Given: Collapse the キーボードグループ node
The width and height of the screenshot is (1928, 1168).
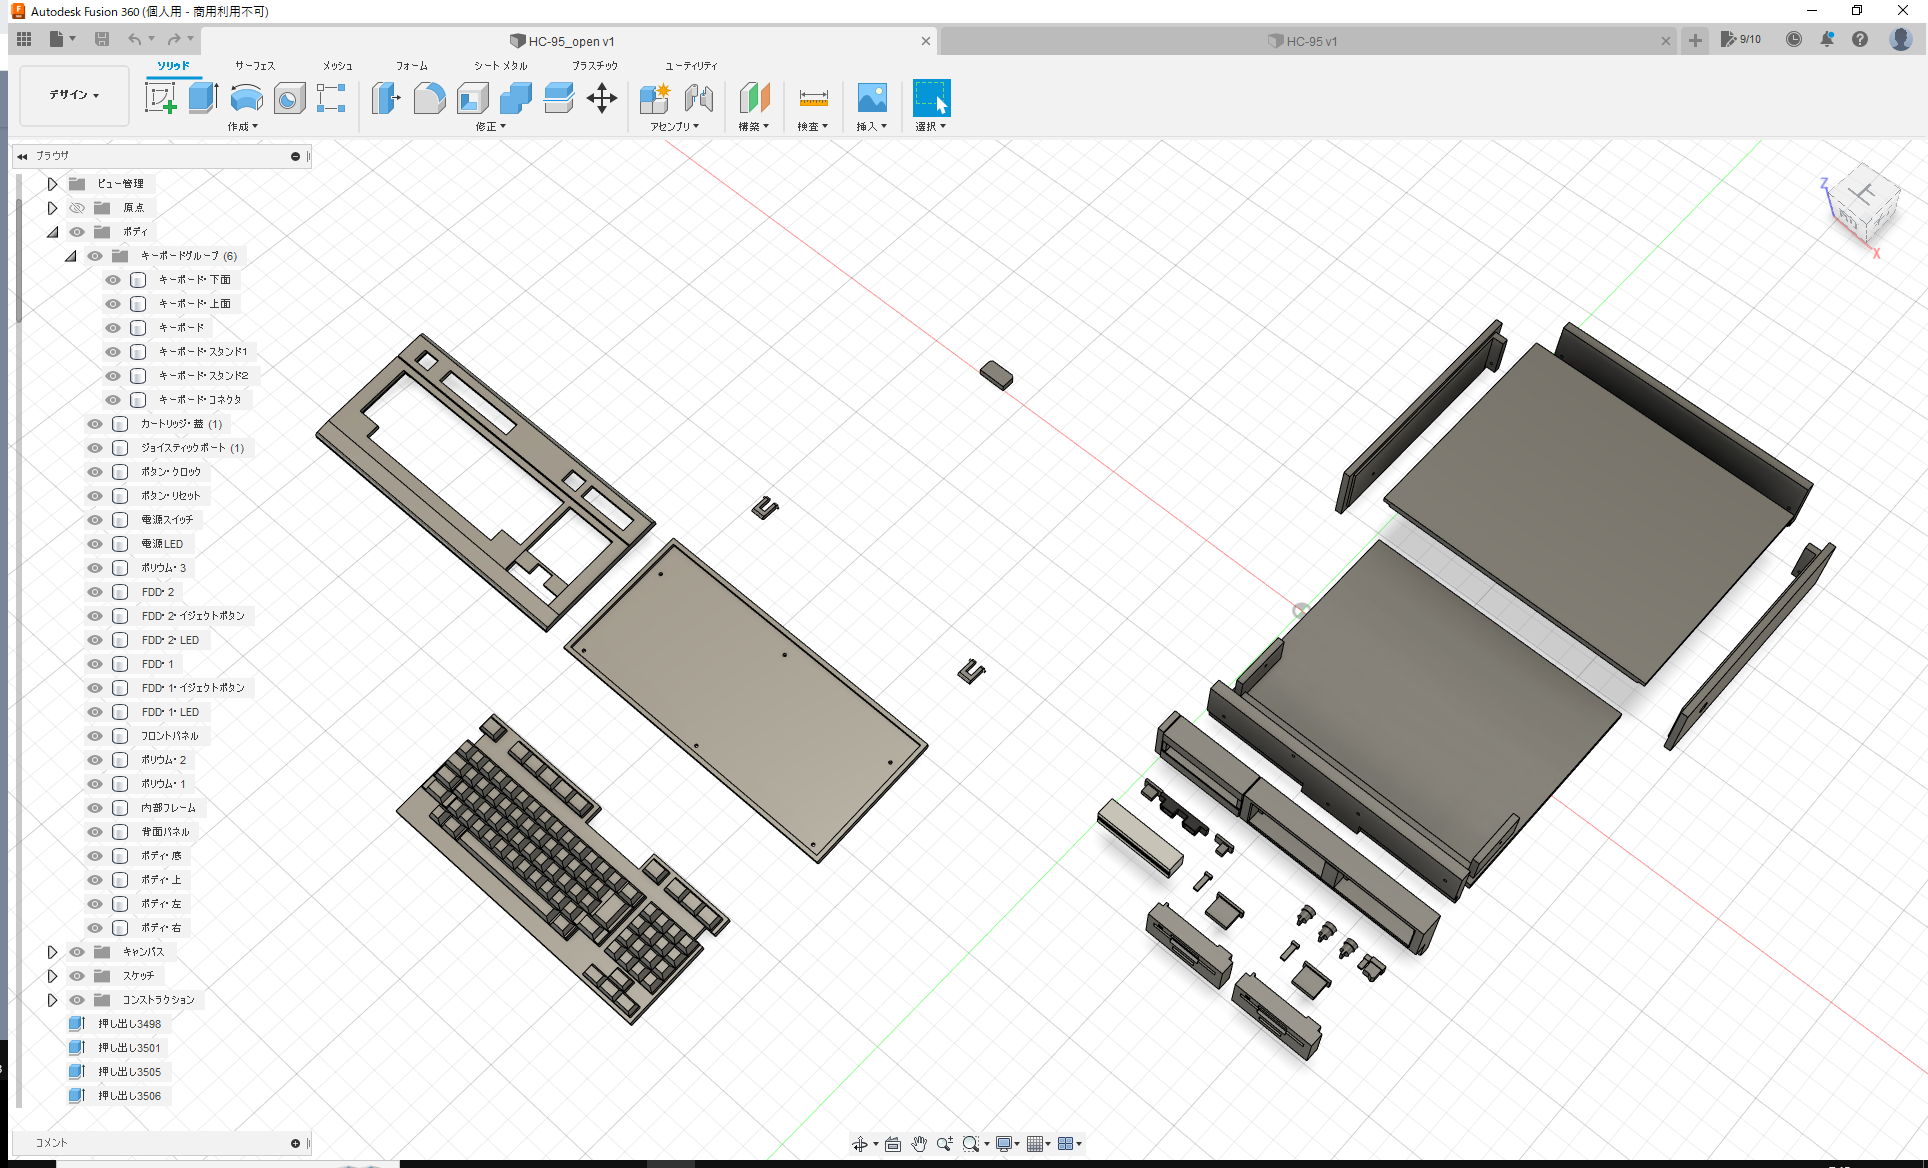Looking at the screenshot, I should [70, 255].
